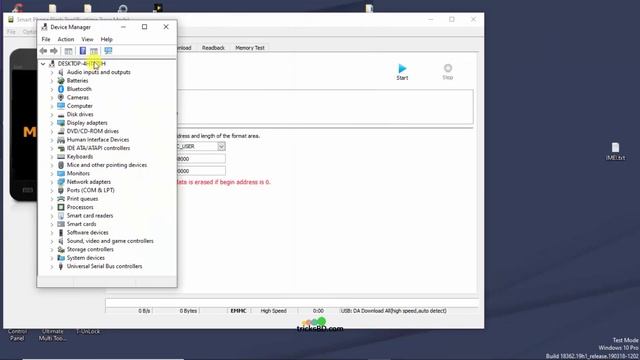The width and height of the screenshot is (640, 360).
Task: Select the Universal Serial Bus controllers icon
Action: pos(61,266)
